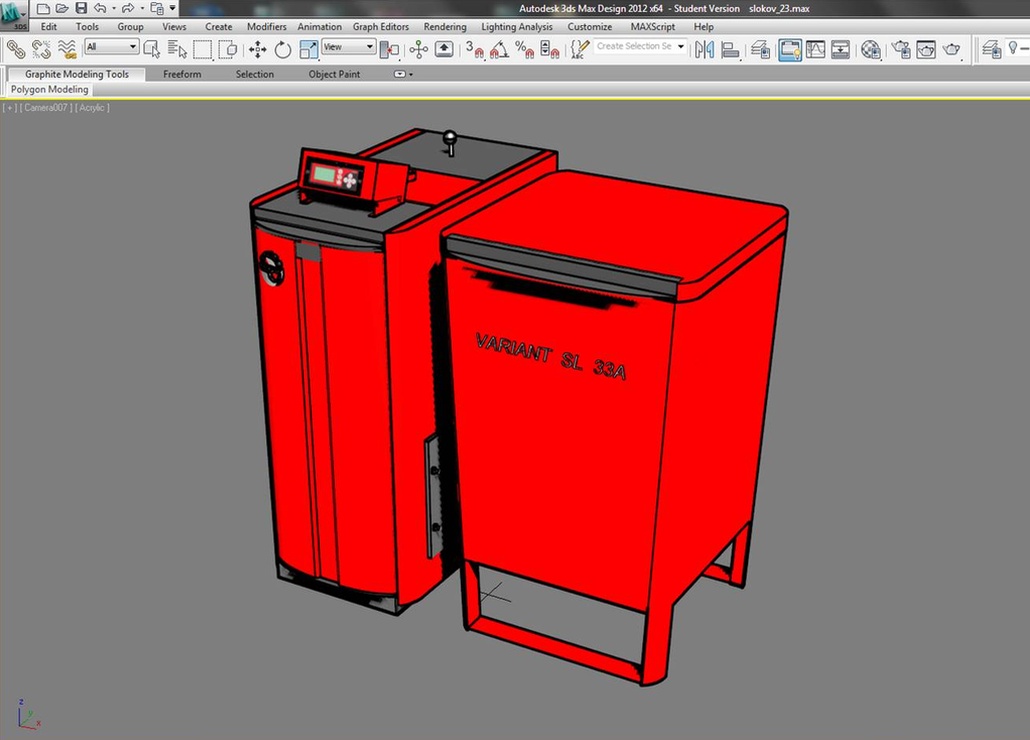1030x740 pixels.
Task: Open the Customize menu
Action: click(x=589, y=27)
